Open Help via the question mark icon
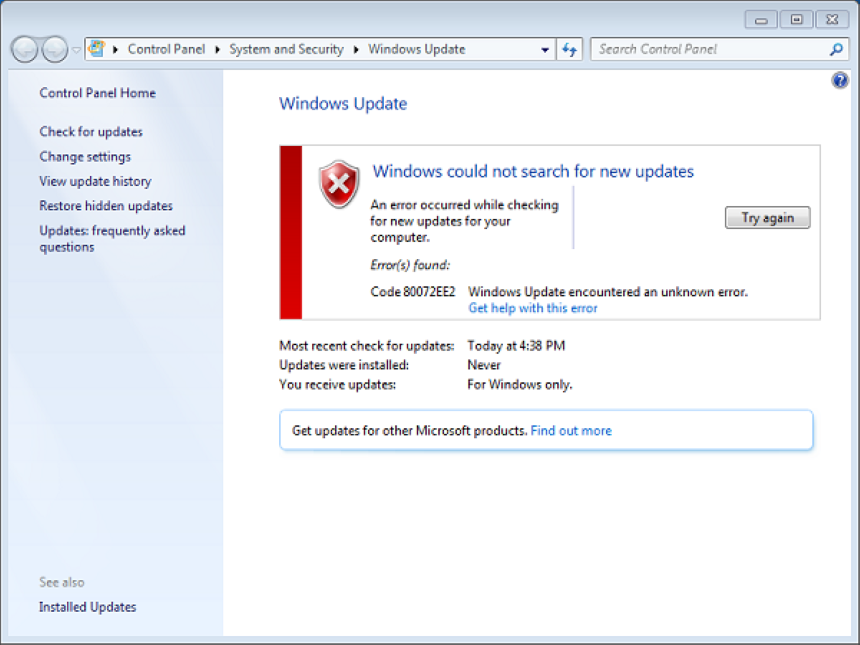Viewport: 860px width, 645px height. click(x=840, y=81)
